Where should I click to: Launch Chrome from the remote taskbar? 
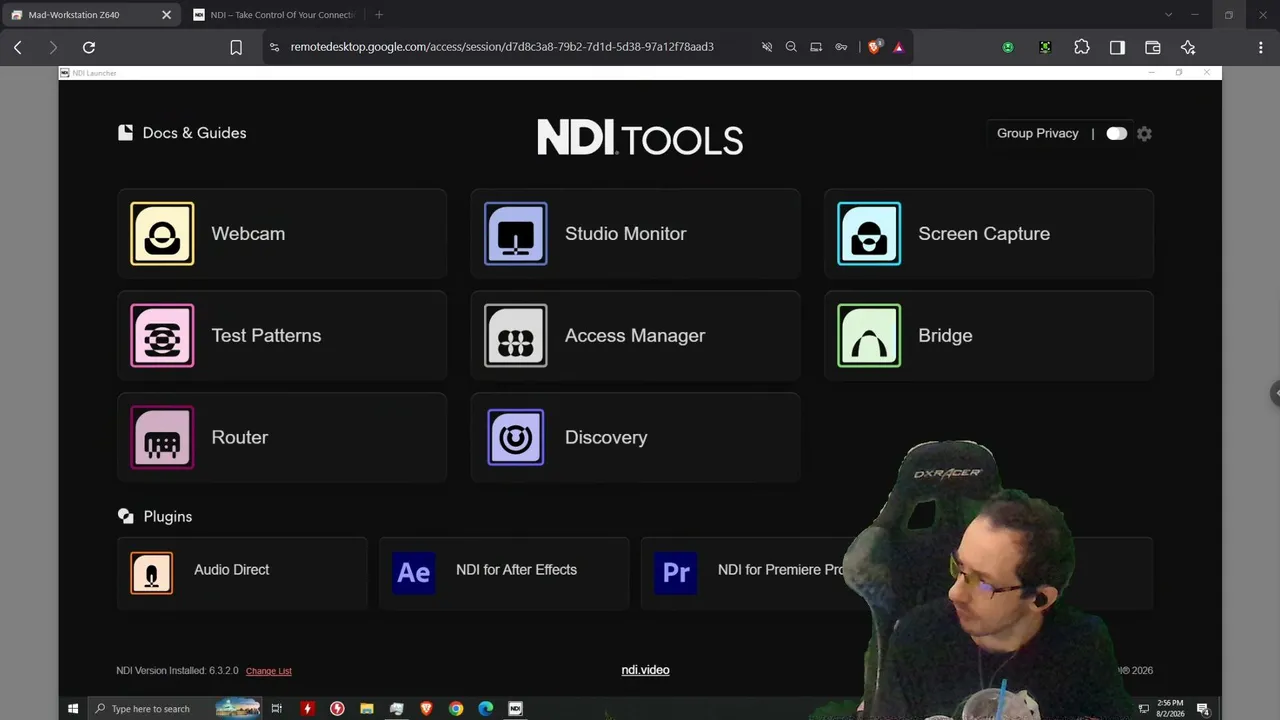[456, 709]
